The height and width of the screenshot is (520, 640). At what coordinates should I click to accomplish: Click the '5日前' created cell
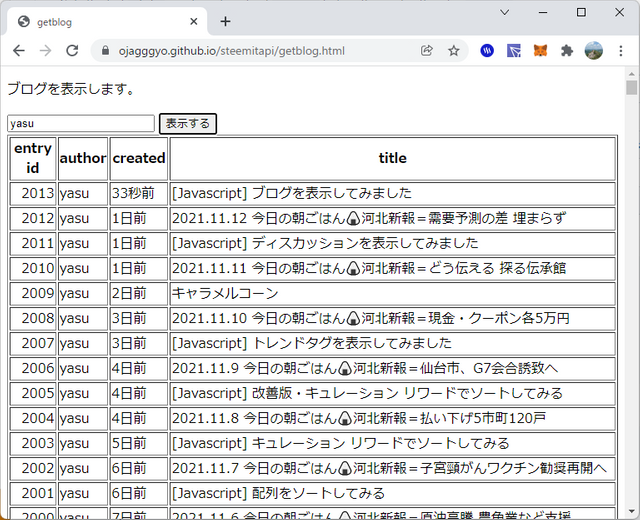139,443
